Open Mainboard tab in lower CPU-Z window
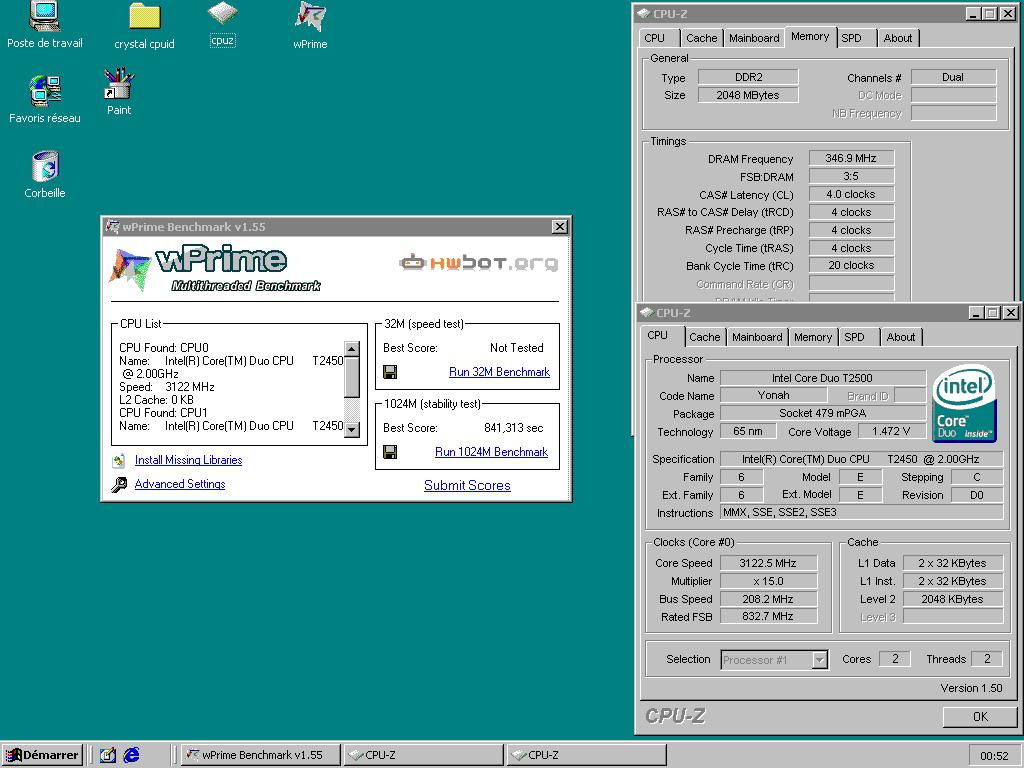 [757, 337]
